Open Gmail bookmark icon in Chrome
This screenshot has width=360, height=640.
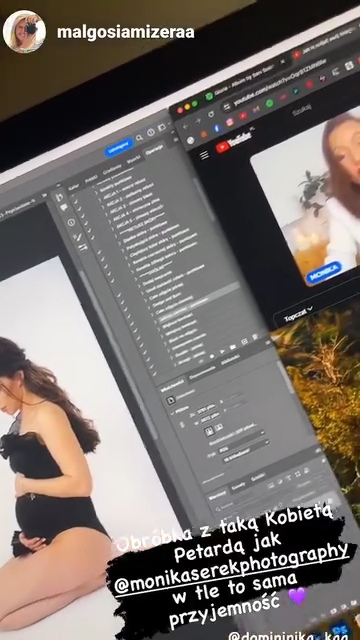[256, 109]
